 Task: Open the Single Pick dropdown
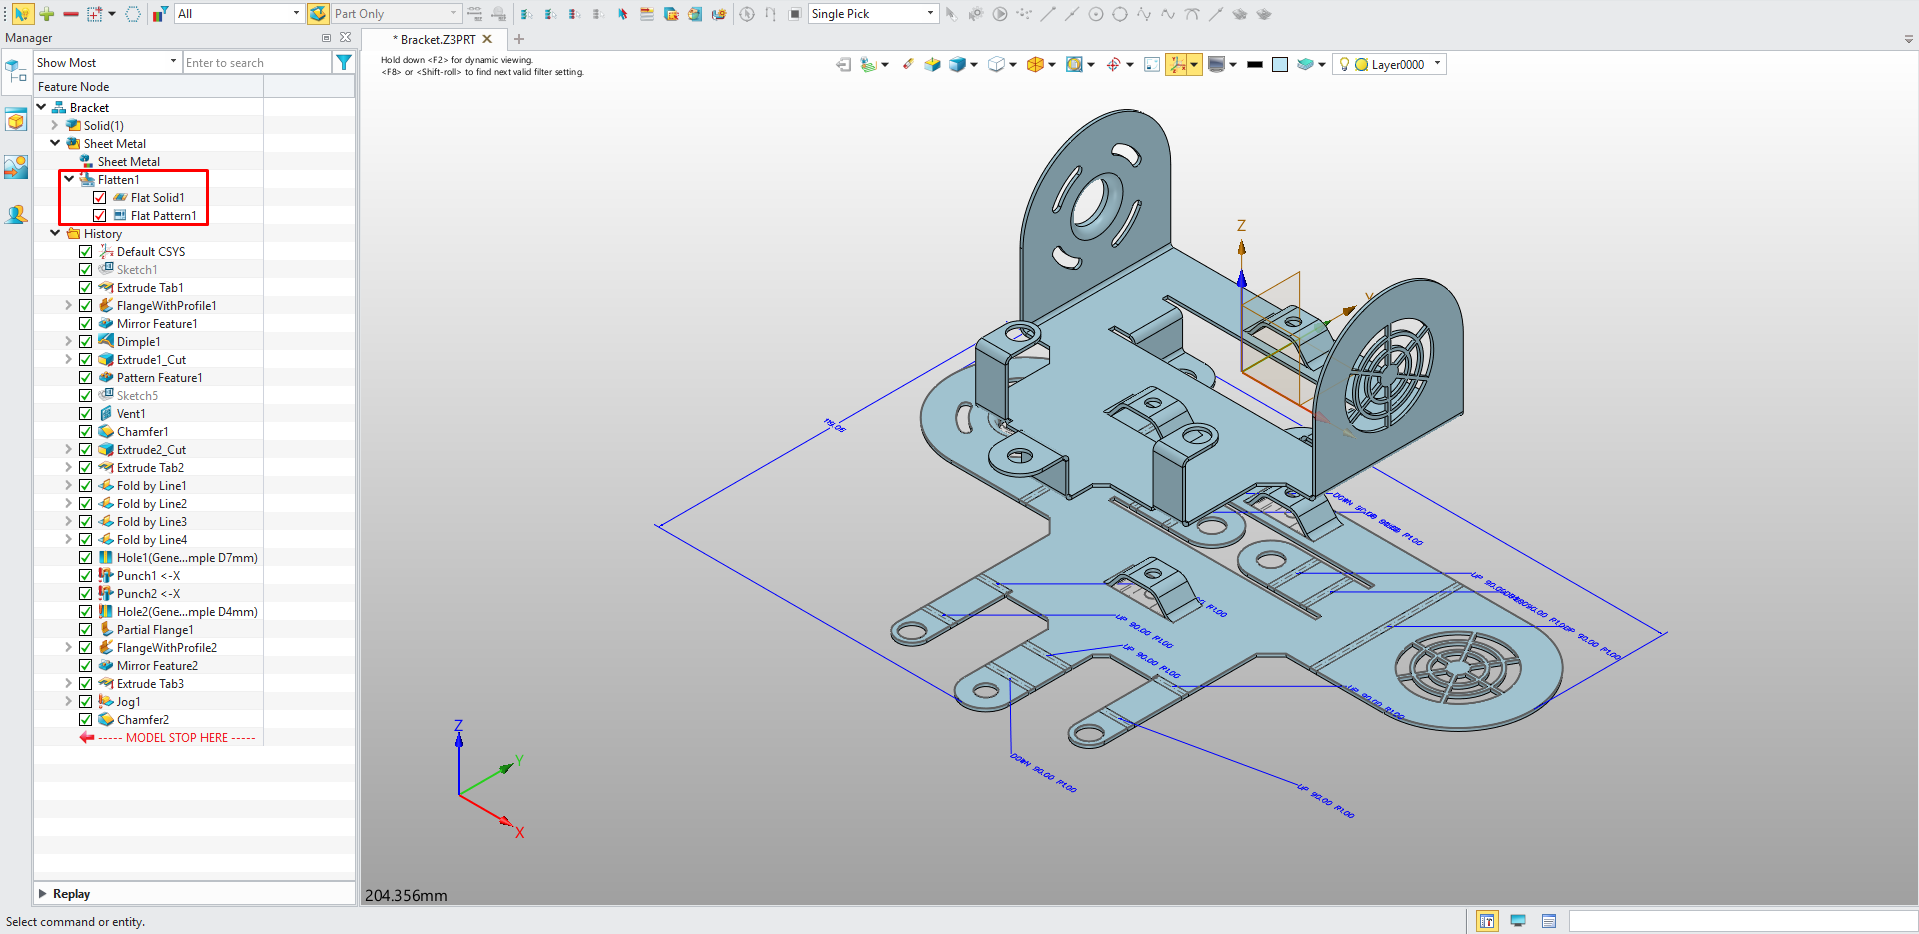click(873, 14)
